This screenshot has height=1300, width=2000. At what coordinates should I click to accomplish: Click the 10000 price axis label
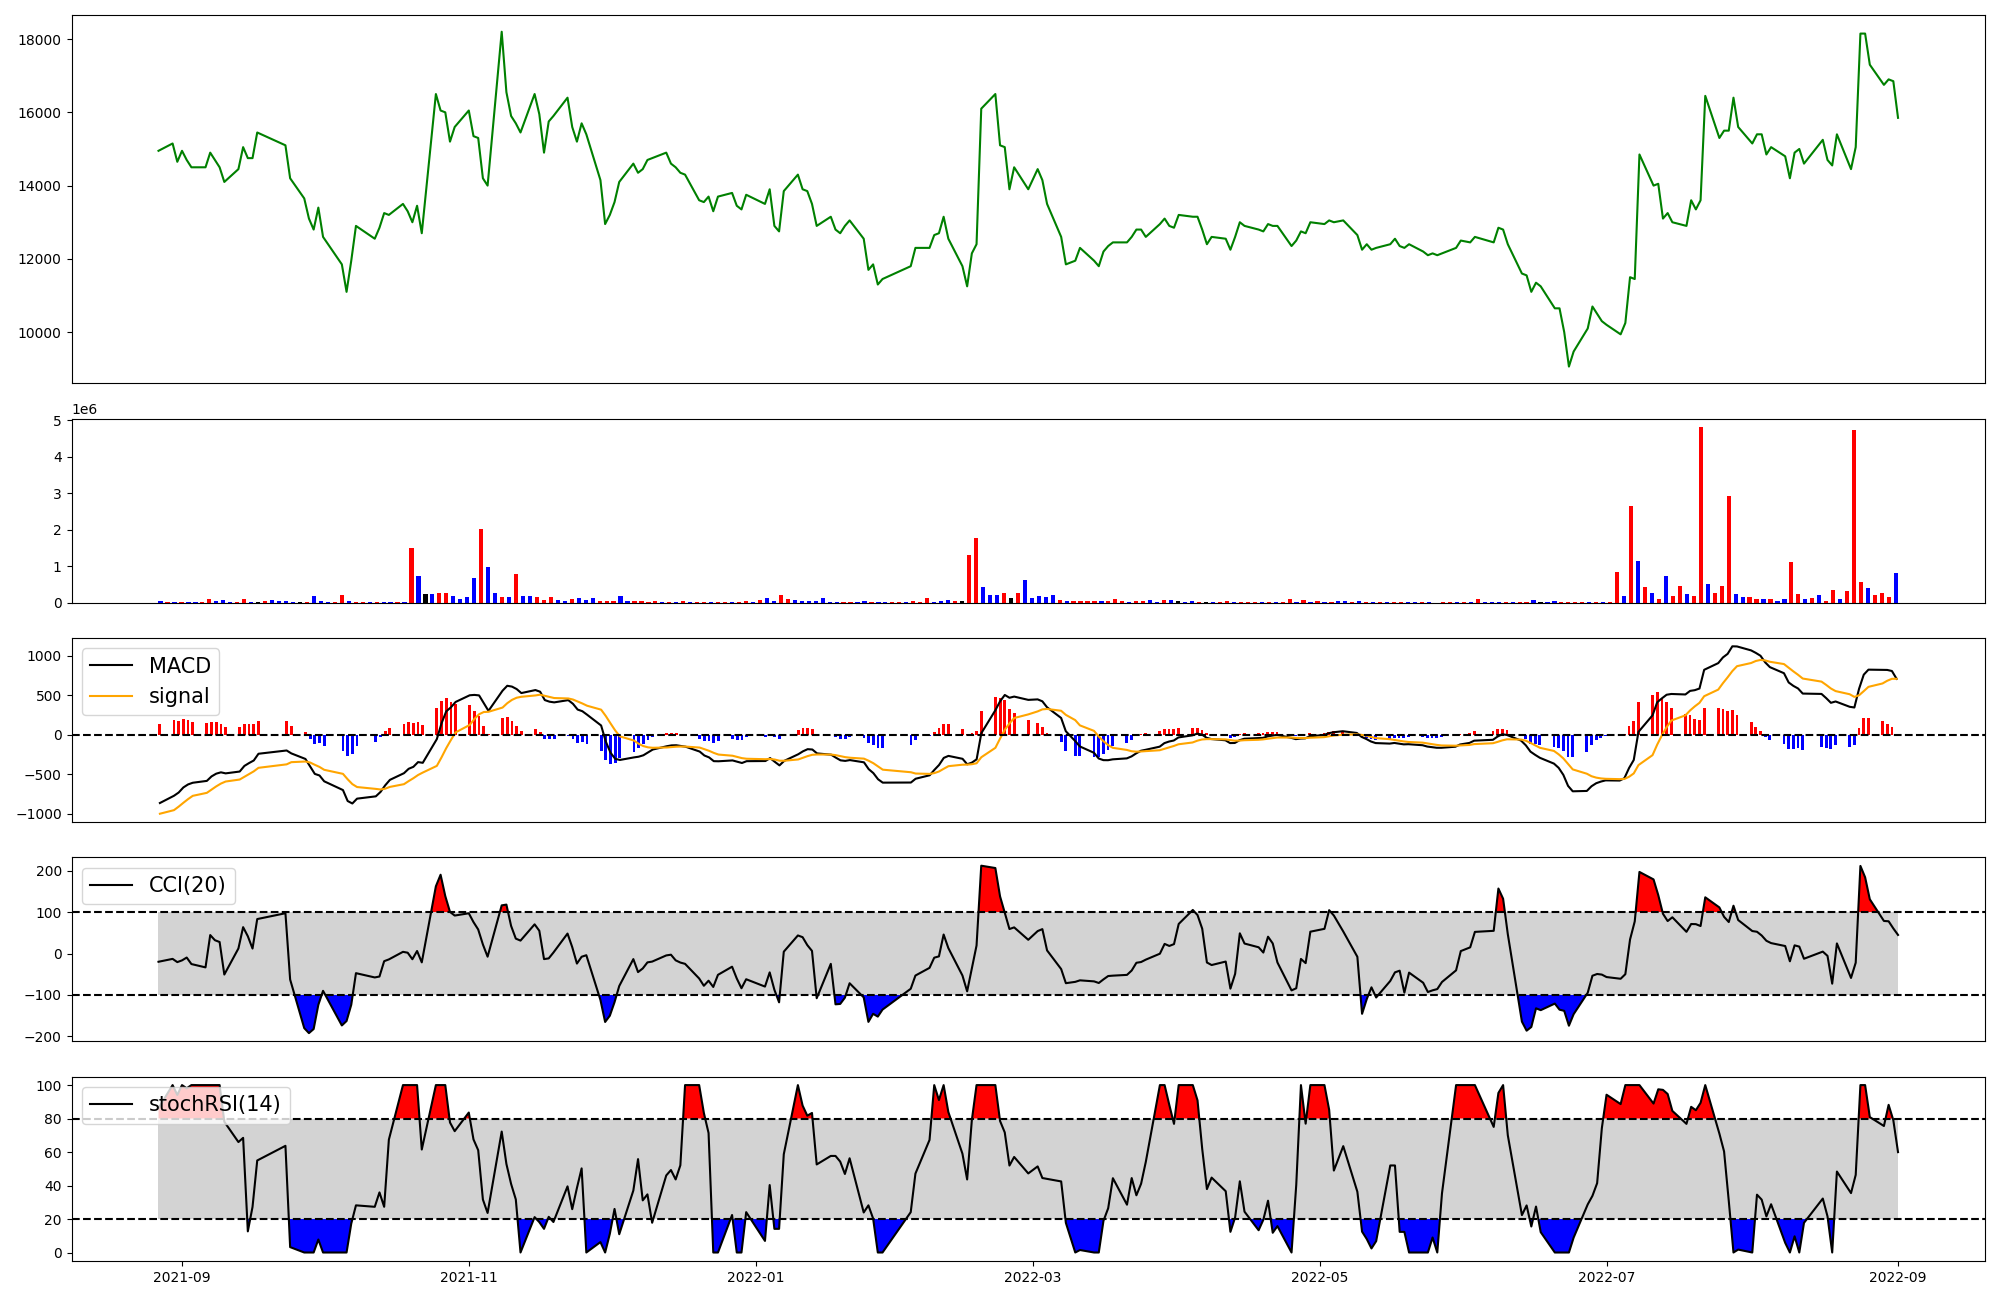(x=40, y=333)
